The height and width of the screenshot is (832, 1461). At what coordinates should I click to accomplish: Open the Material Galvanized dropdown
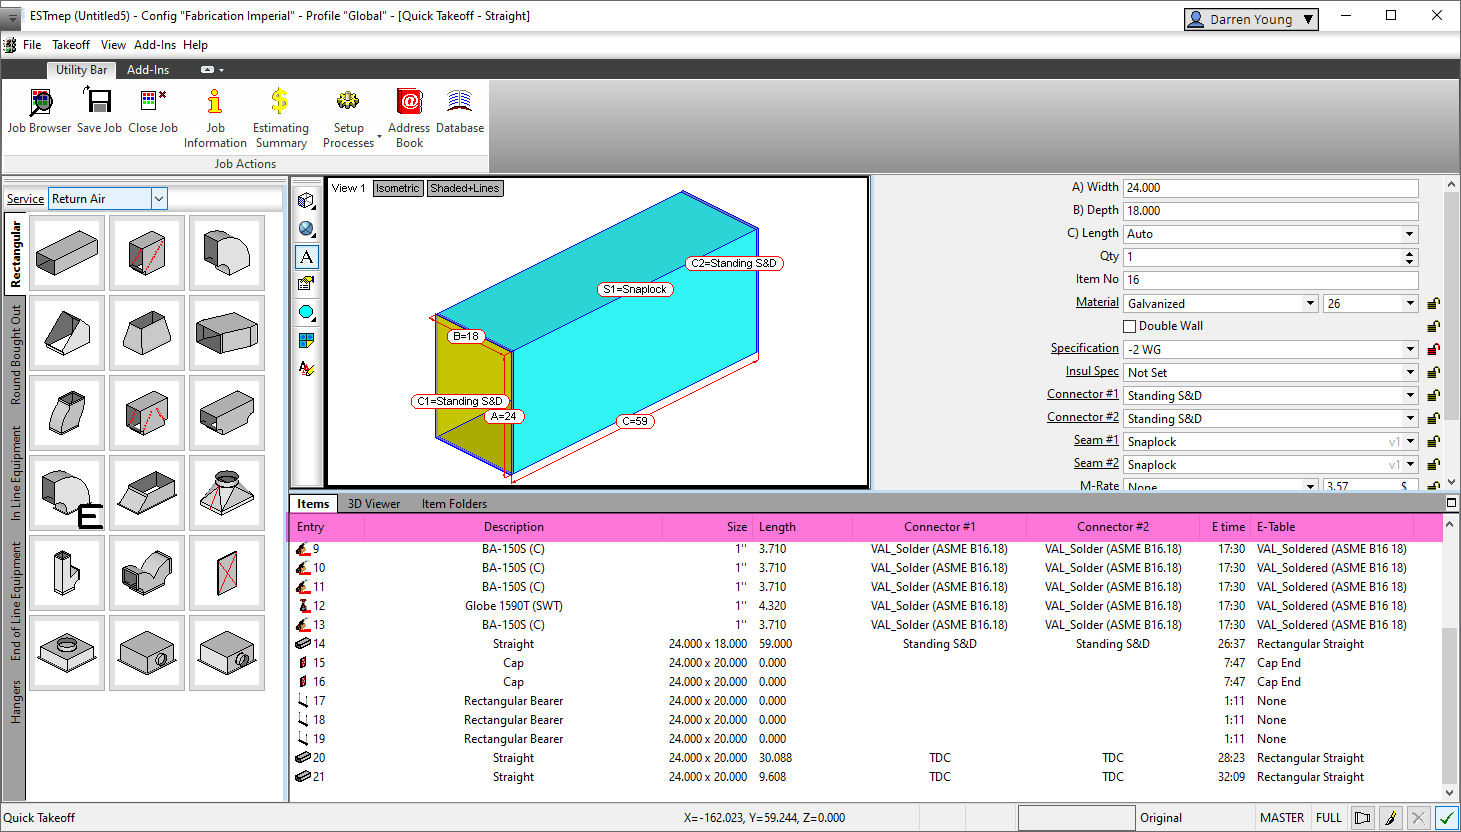[1310, 304]
